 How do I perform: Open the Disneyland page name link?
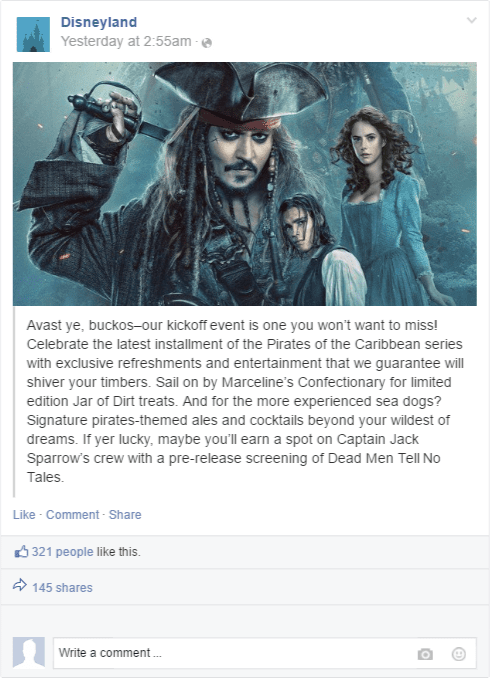coord(99,22)
